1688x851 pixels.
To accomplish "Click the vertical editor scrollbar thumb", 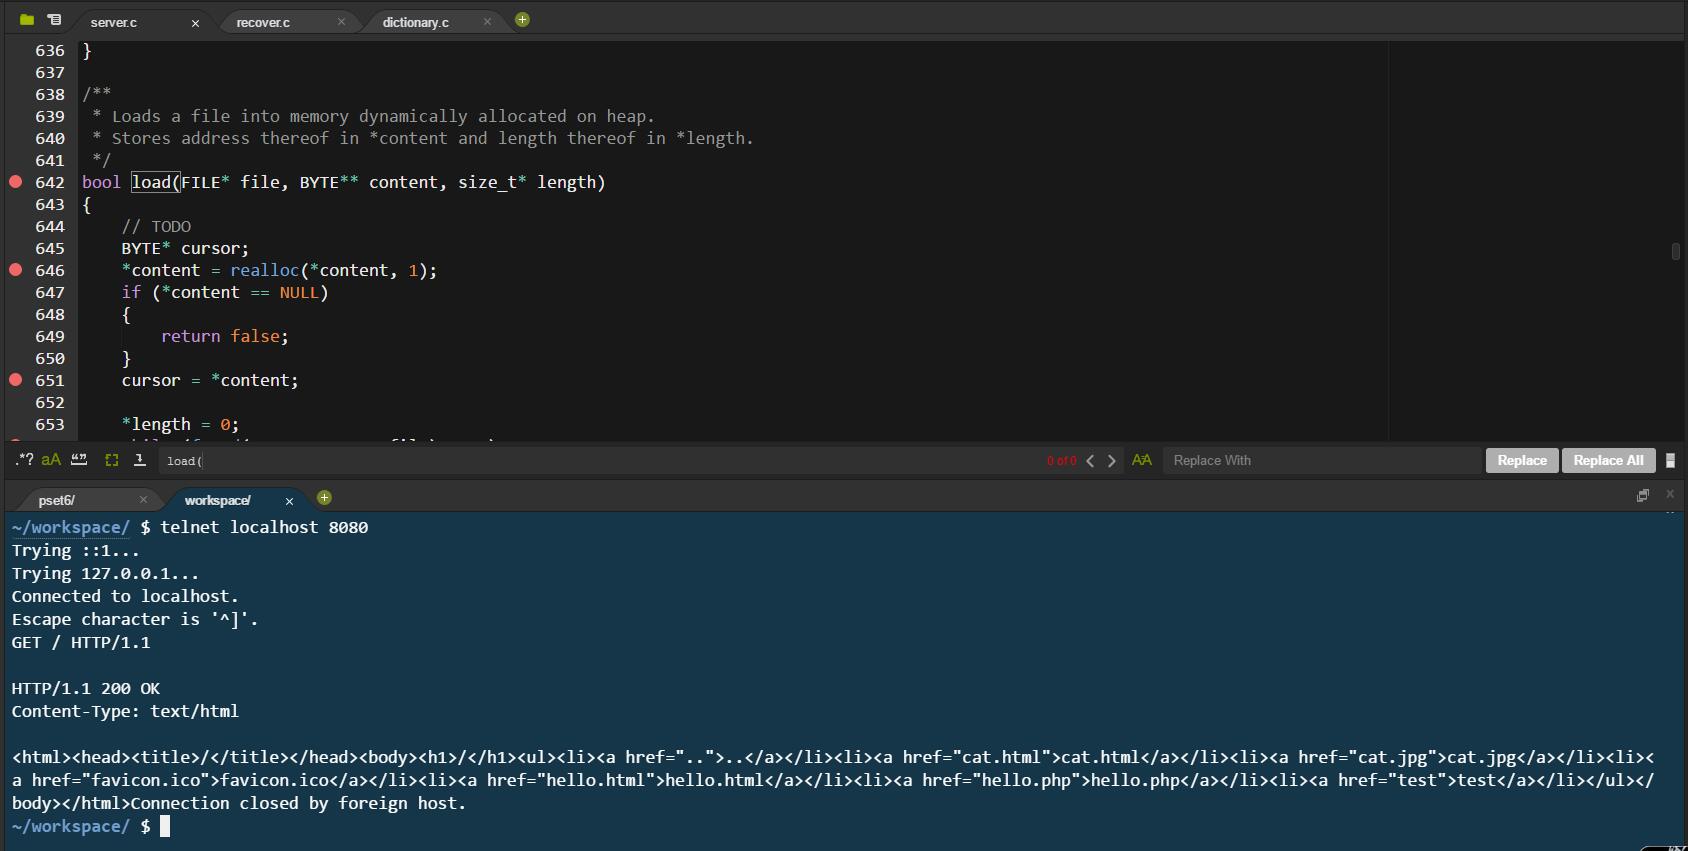I will point(1675,251).
